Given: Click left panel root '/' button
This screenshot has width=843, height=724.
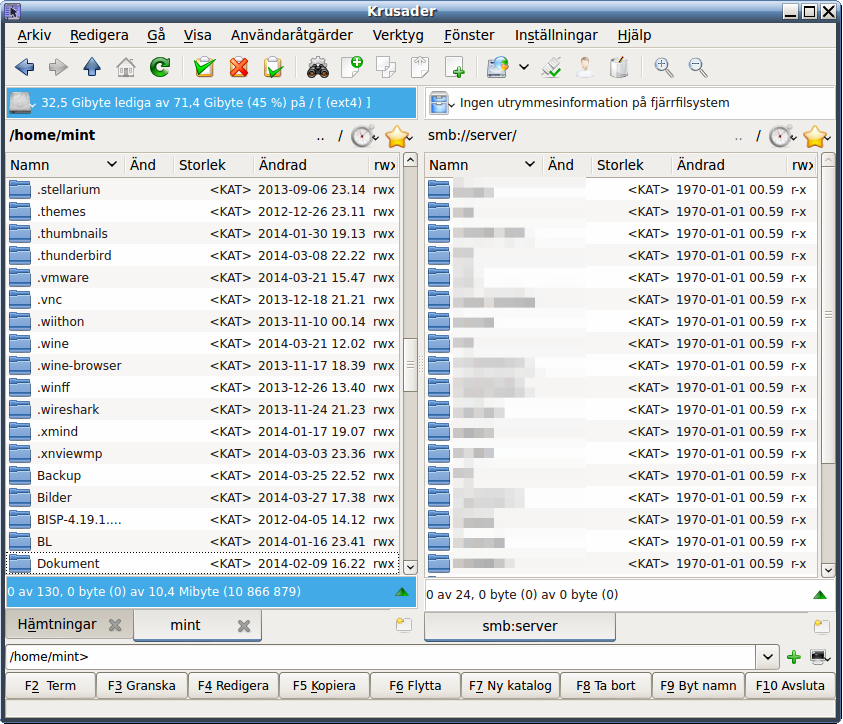Looking at the screenshot, I should click(340, 137).
